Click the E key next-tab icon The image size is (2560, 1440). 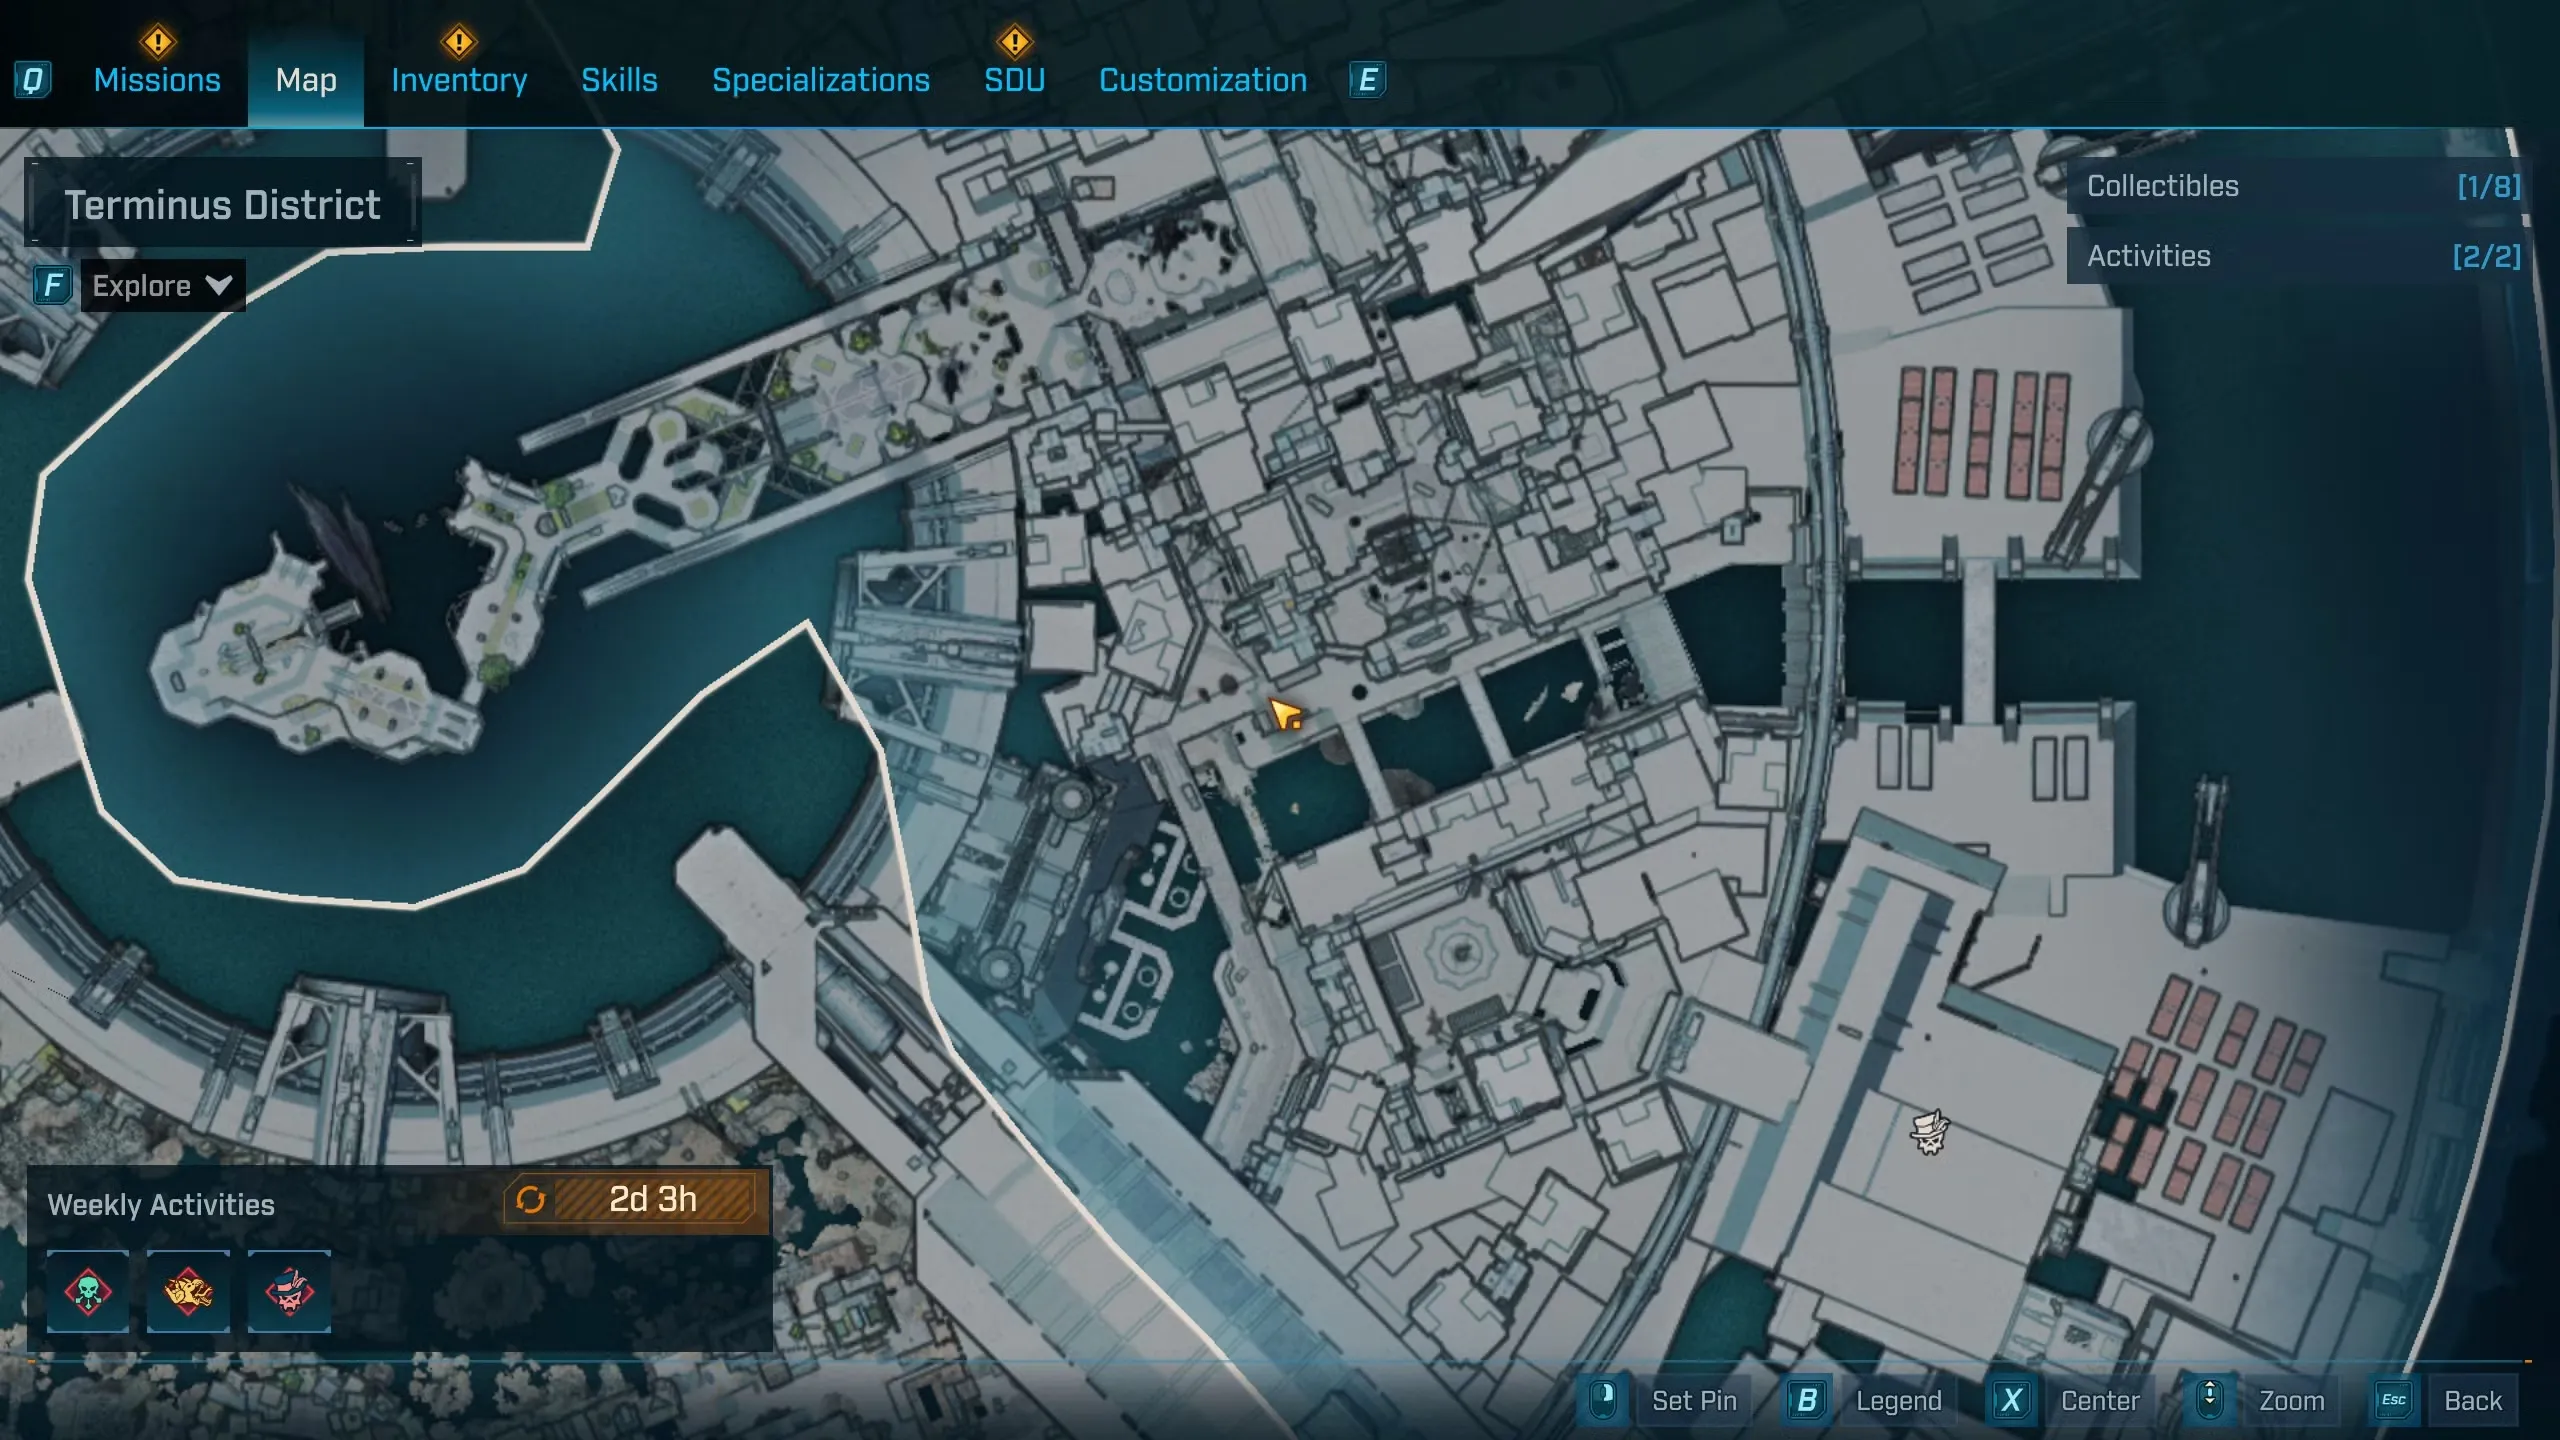pos(1367,80)
